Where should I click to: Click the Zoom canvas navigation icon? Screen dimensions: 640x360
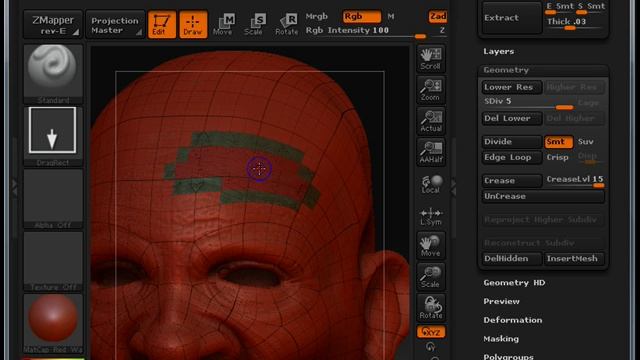pyautogui.click(x=431, y=90)
